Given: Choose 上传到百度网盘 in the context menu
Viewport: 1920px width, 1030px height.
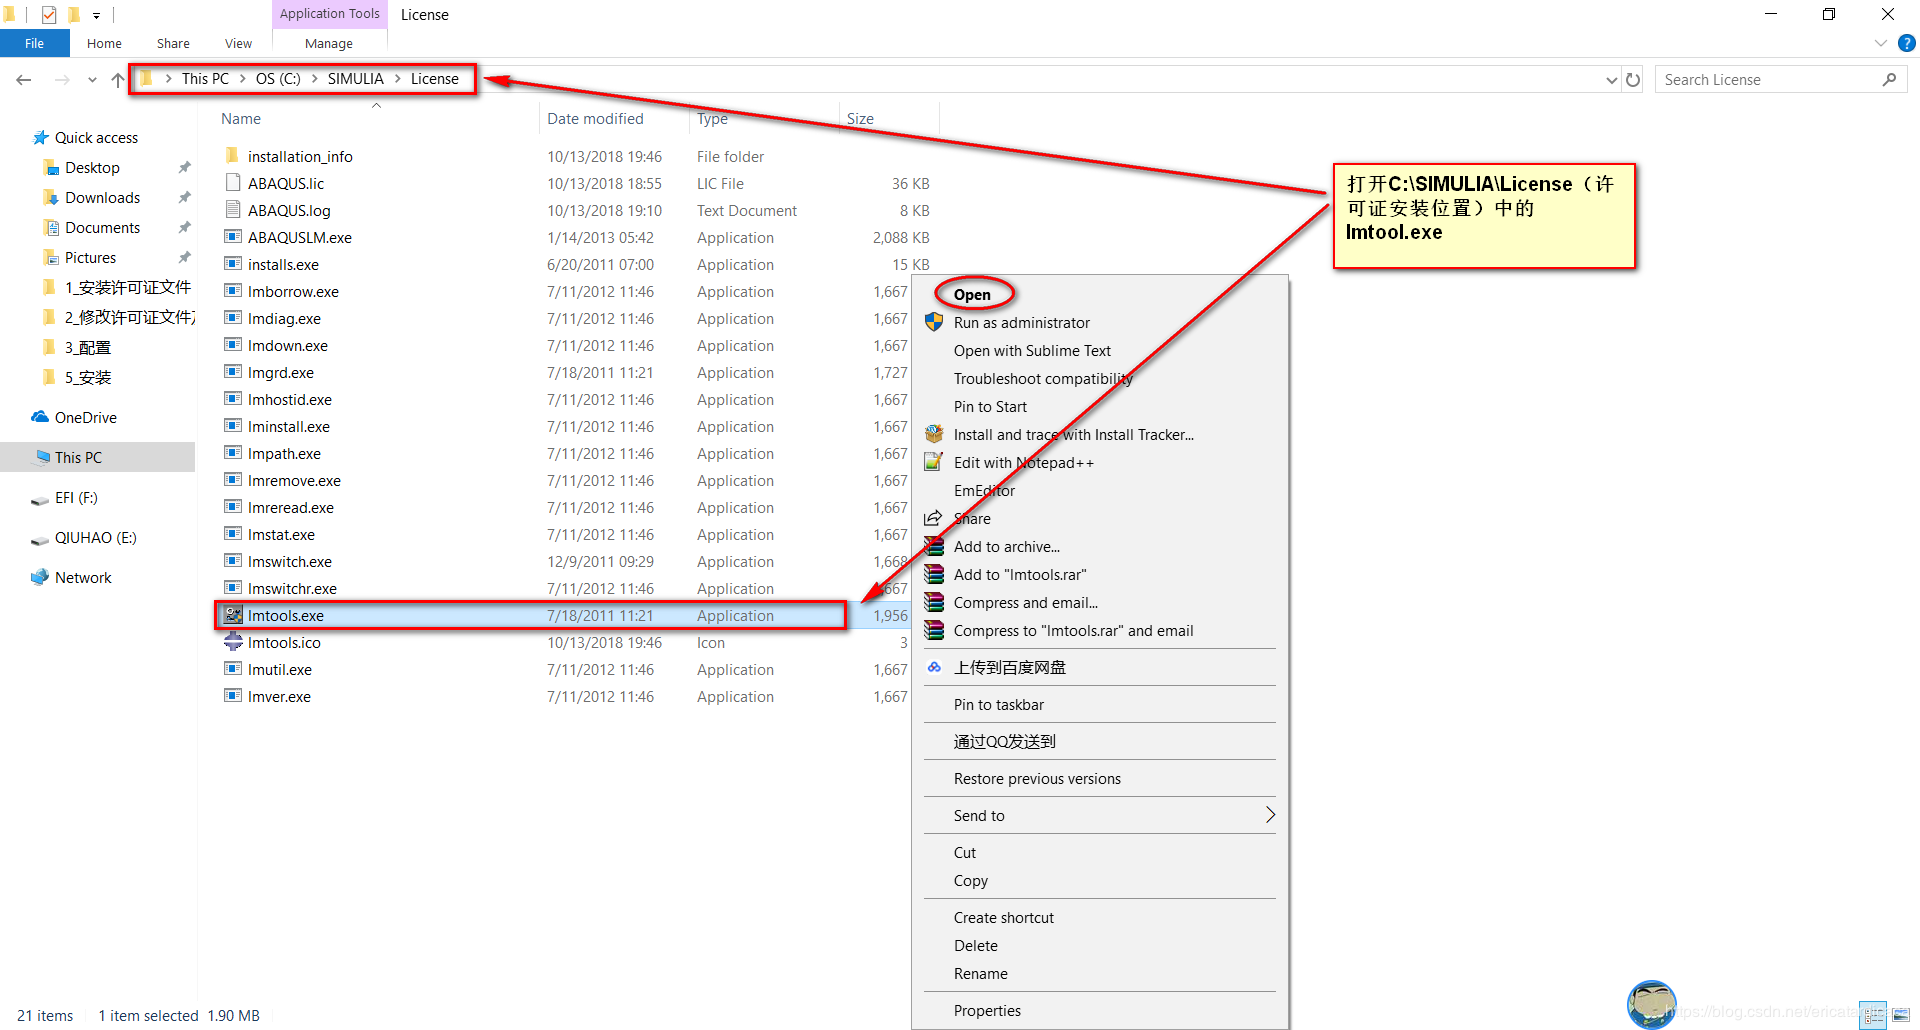Looking at the screenshot, I should pyautogui.click(x=1009, y=667).
